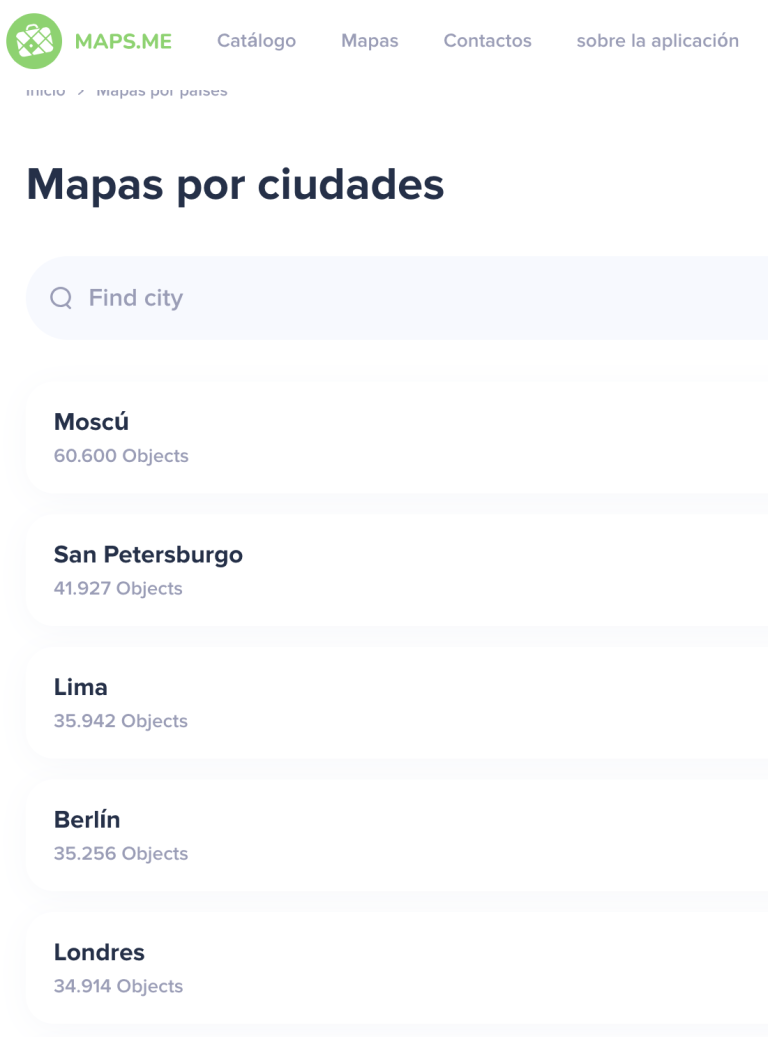
Task: Click the 35.256 Objects count label
Action: [x=120, y=854]
